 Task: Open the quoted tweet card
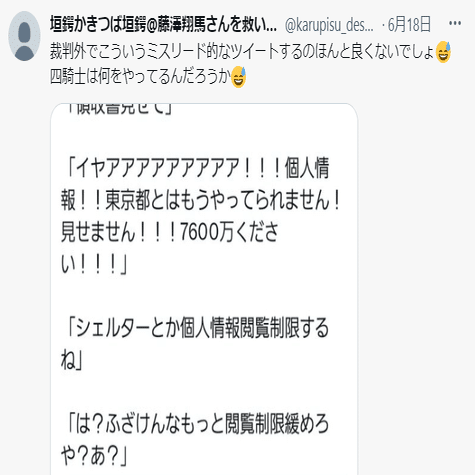[x=204, y=289]
